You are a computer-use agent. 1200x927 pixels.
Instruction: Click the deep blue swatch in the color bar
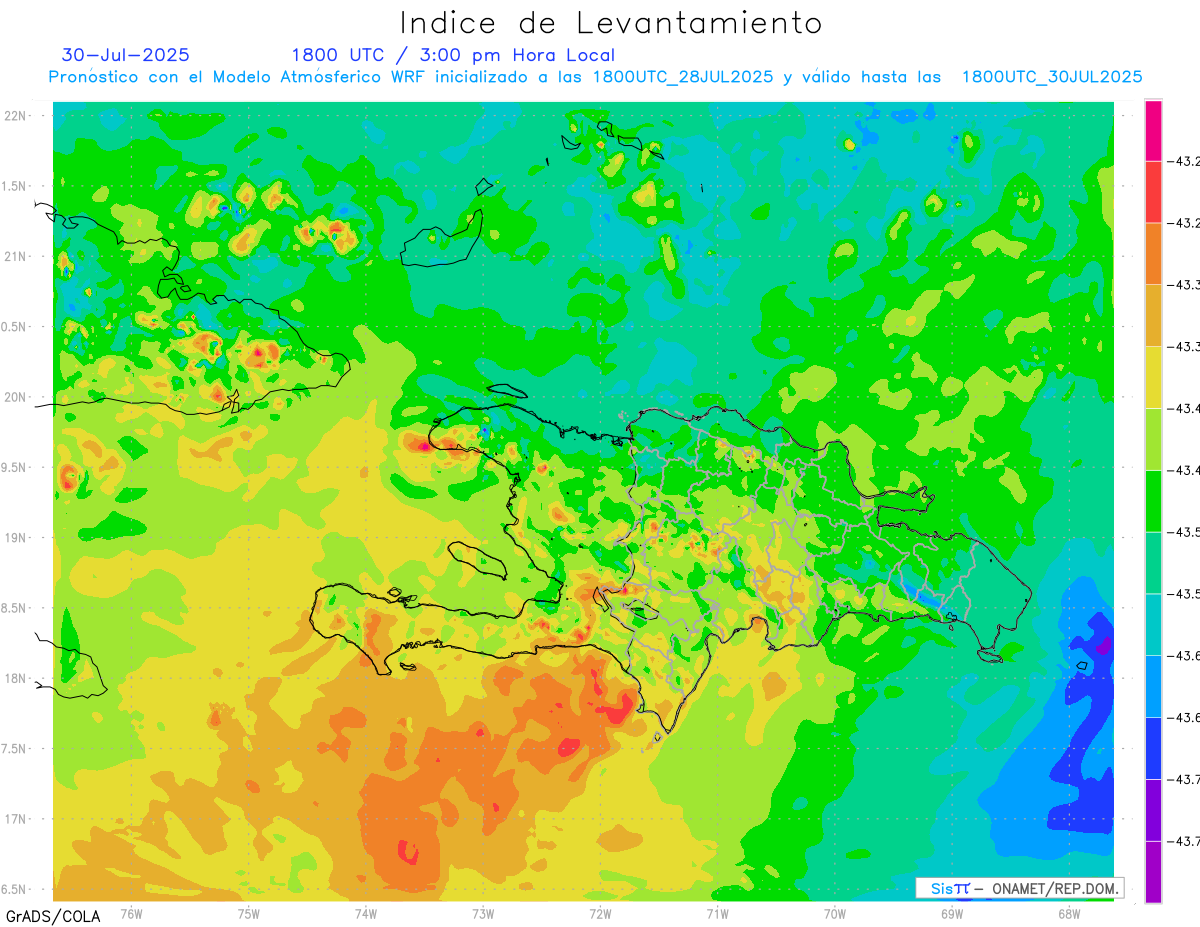click(x=1153, y=748)
